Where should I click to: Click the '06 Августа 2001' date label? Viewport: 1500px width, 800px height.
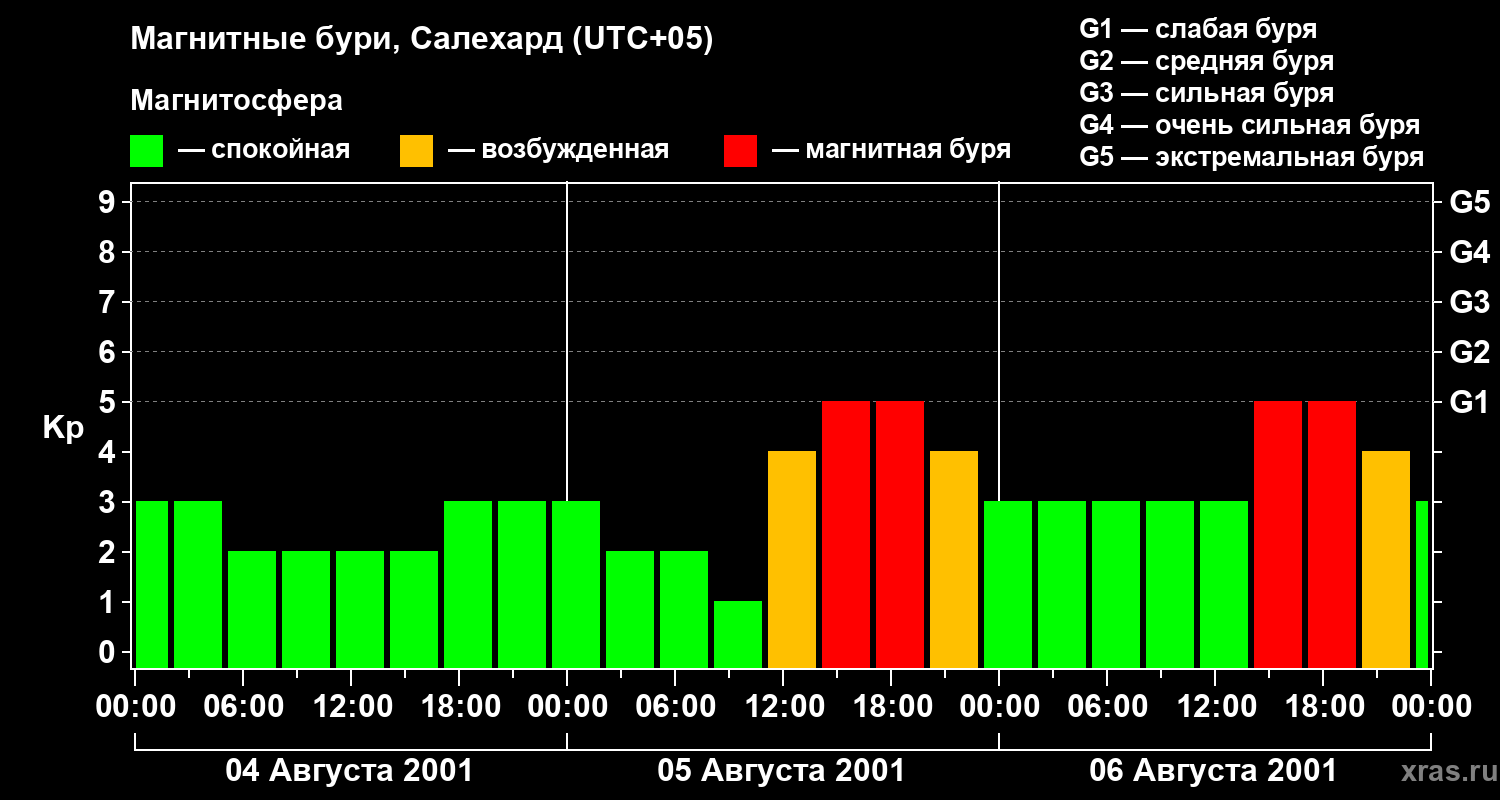[x=1213, y=771]
